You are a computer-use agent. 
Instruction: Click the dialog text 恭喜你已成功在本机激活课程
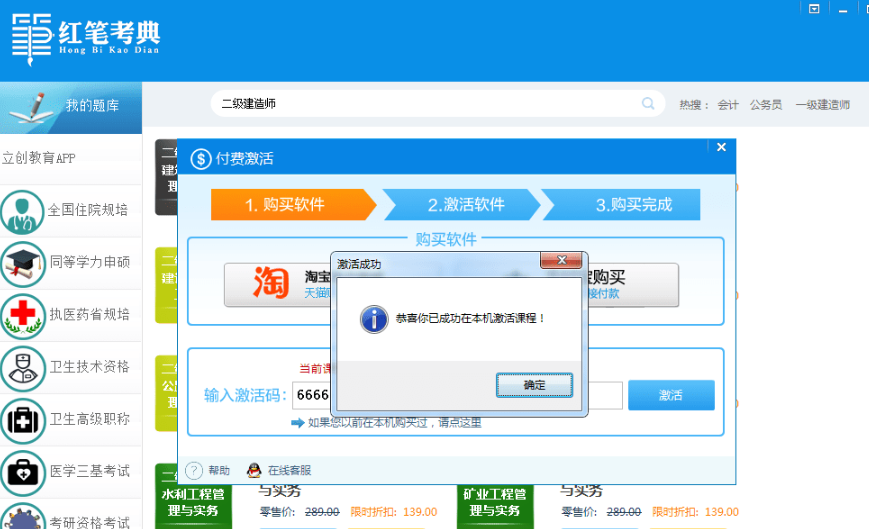[470, 319]
